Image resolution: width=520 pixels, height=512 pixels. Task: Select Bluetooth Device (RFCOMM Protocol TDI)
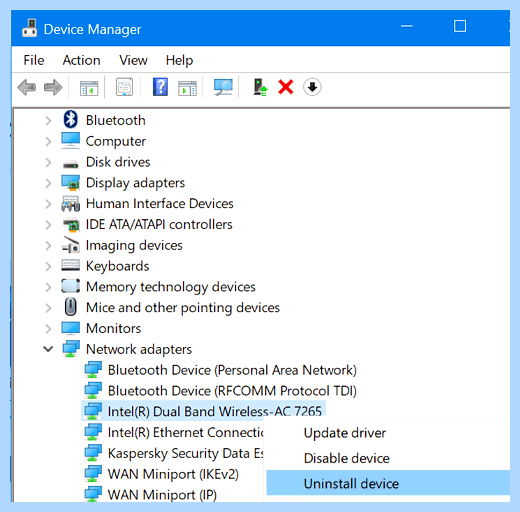click(232, 391)
